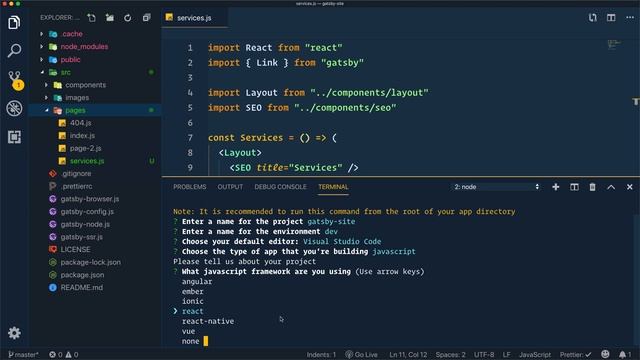
Task: Click the New Folder icon in Explorer
Action: click(x=110, y=18)
